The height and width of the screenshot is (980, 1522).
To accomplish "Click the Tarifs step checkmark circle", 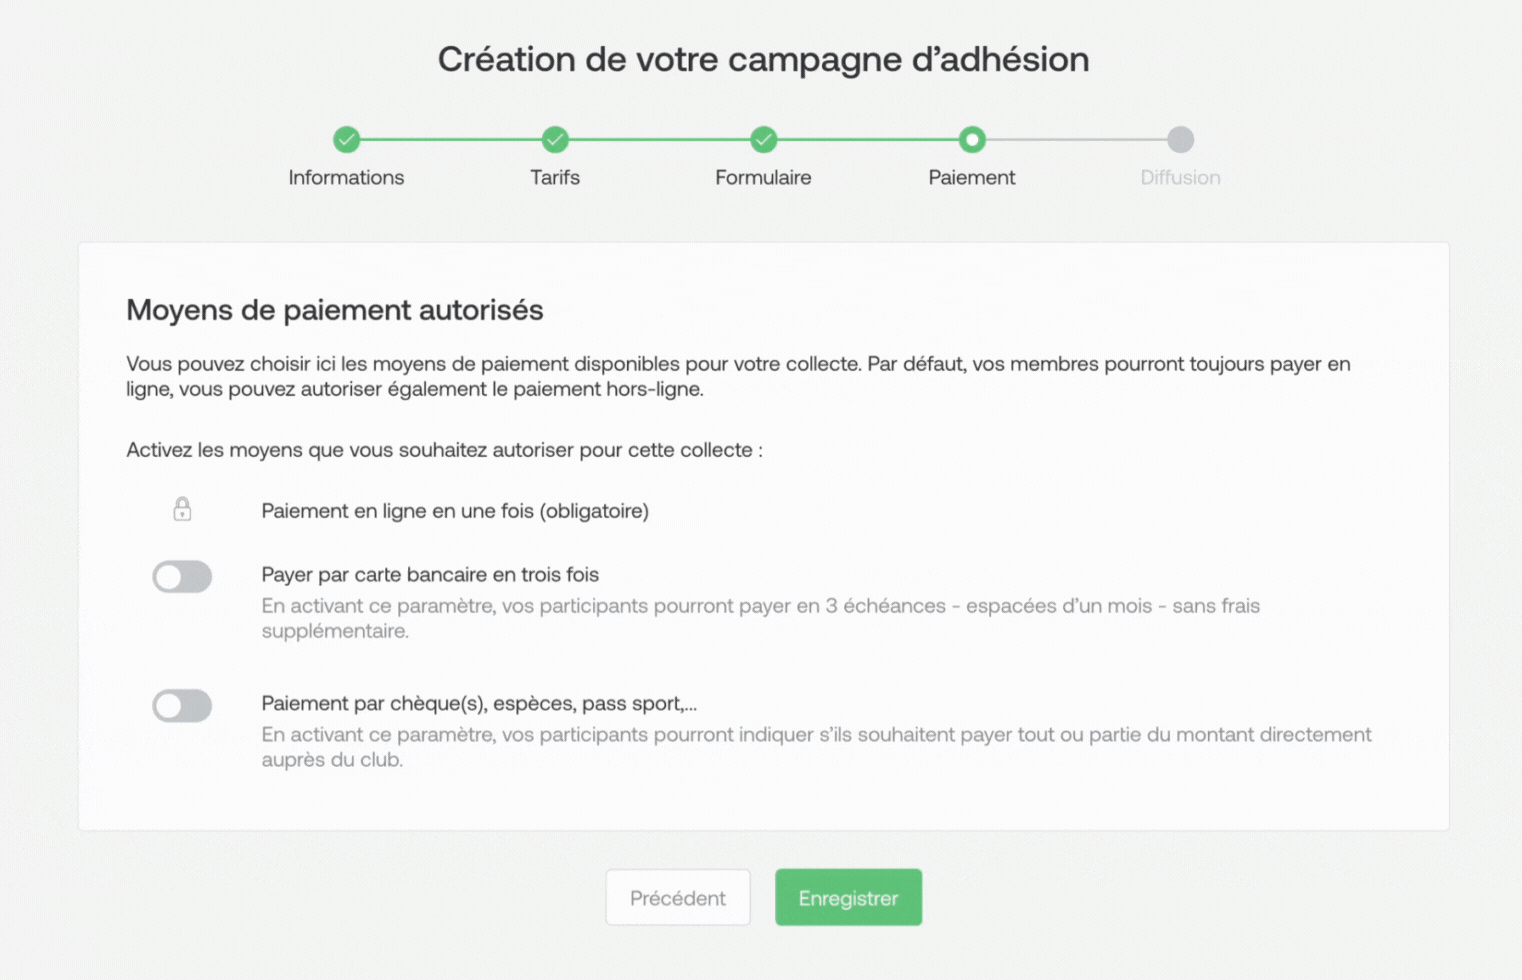I will click(x=555, y=139).
